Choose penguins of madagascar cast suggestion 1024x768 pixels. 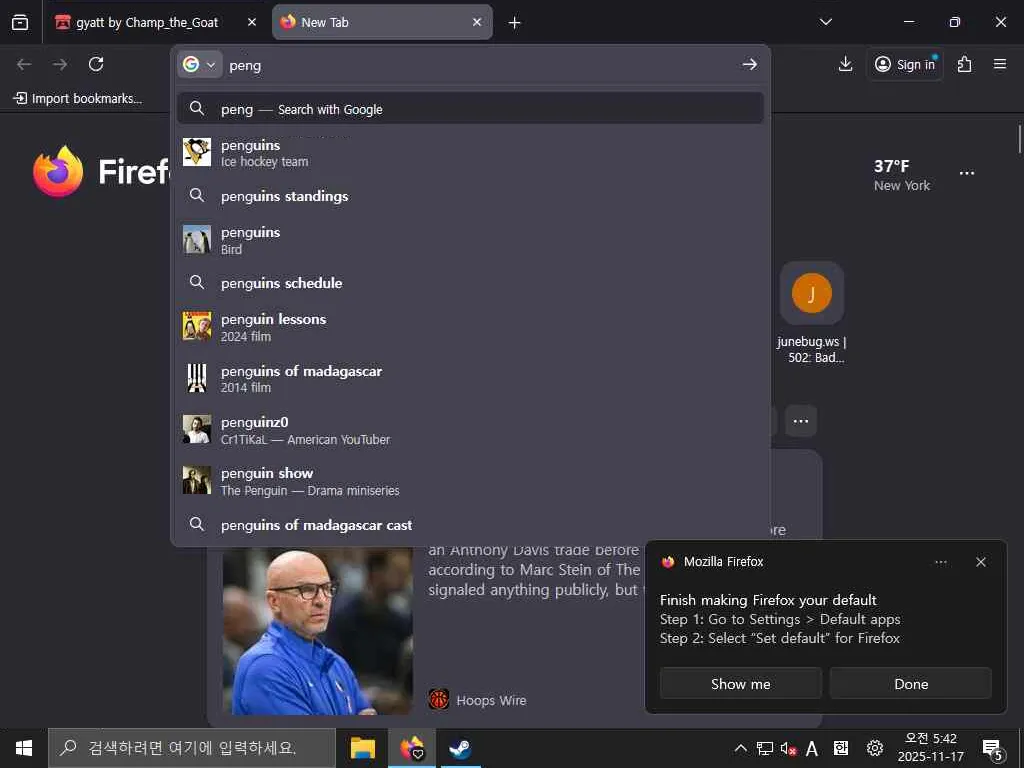(x=470, y=524)
